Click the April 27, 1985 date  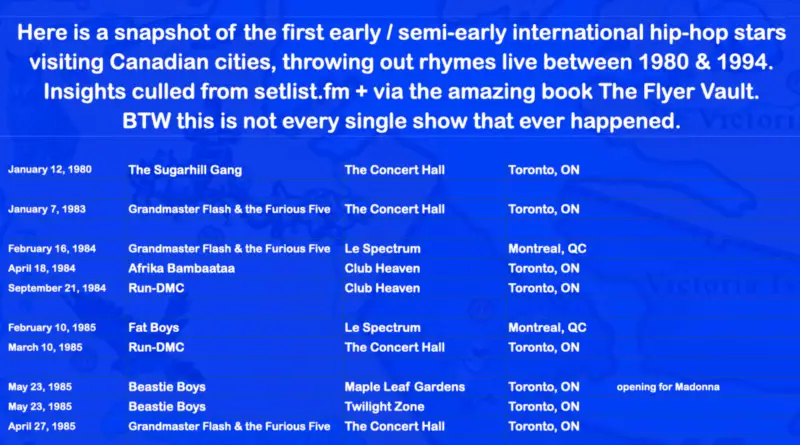[42, 427]
